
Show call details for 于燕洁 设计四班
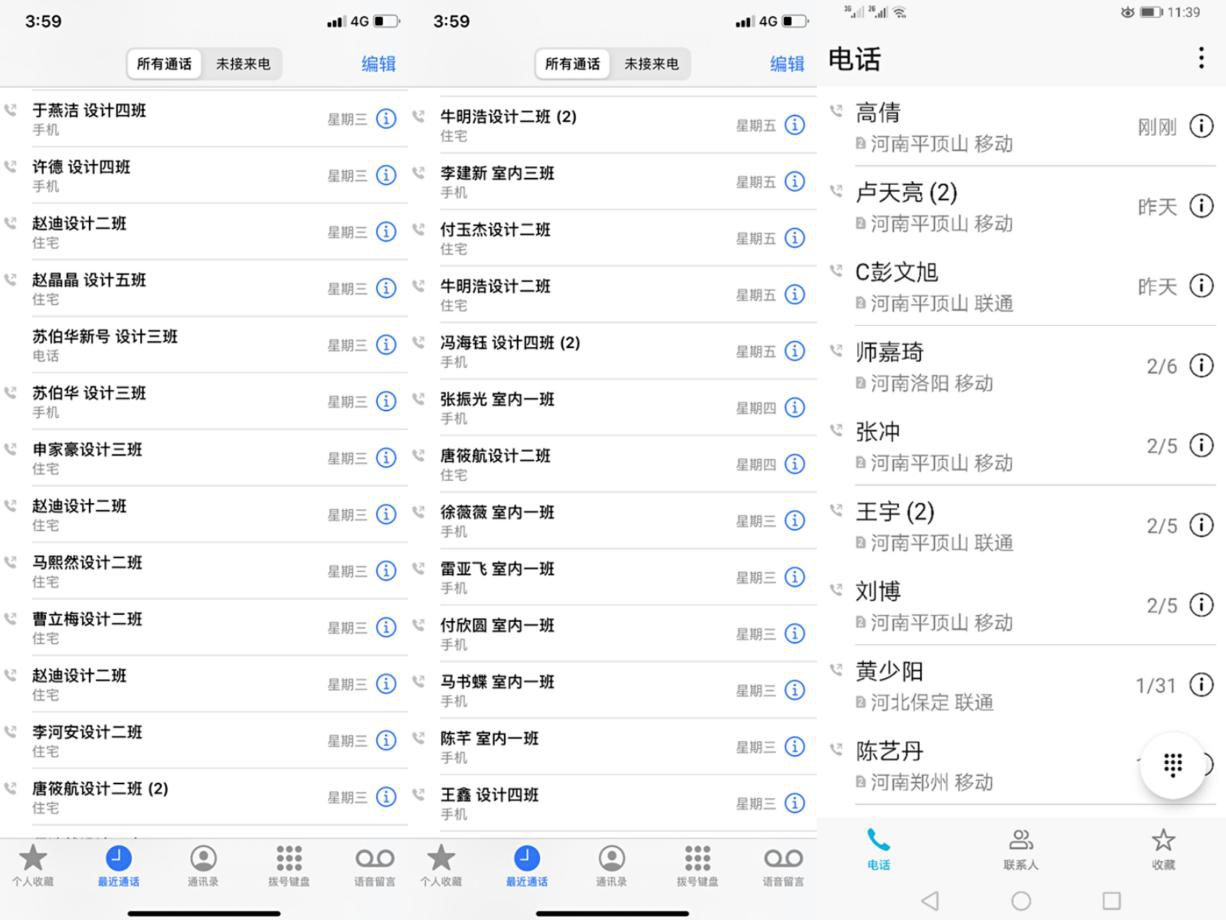click(x=386, y=119)
